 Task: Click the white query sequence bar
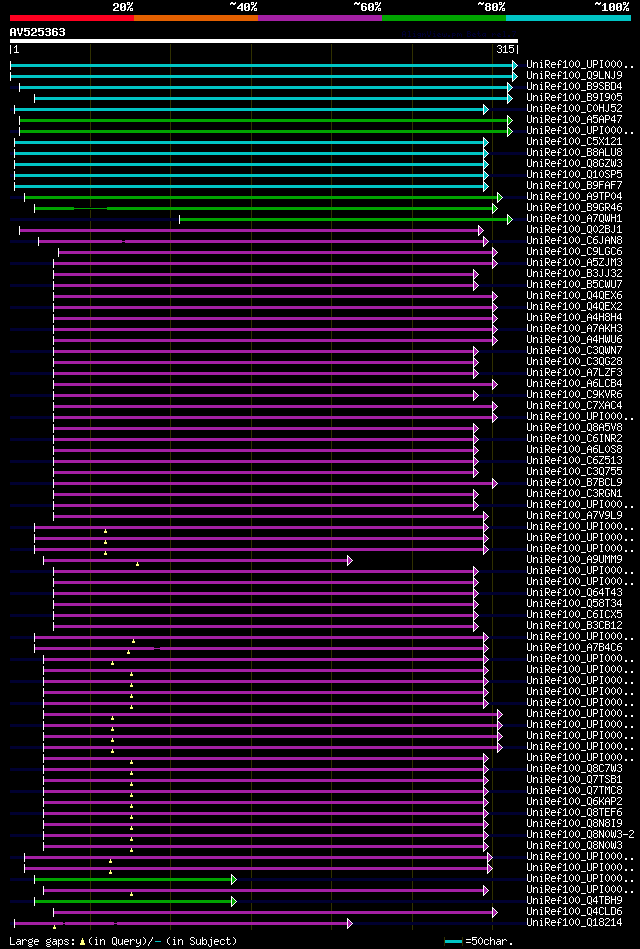[263, 41]
